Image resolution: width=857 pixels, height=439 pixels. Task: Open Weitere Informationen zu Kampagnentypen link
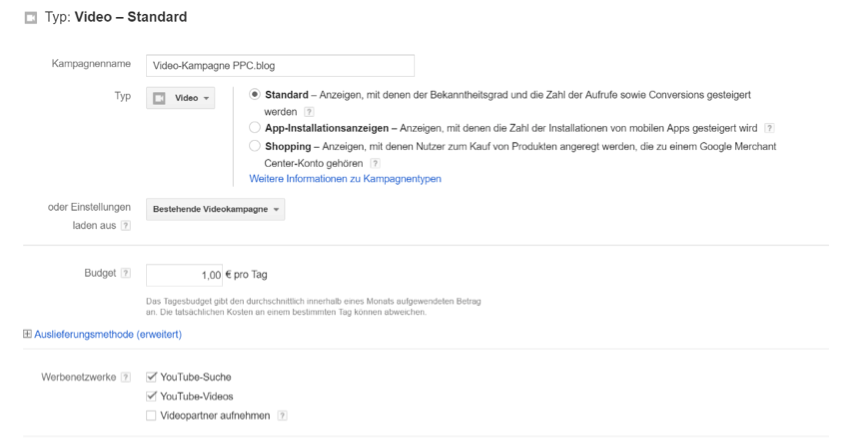[345, 179]
